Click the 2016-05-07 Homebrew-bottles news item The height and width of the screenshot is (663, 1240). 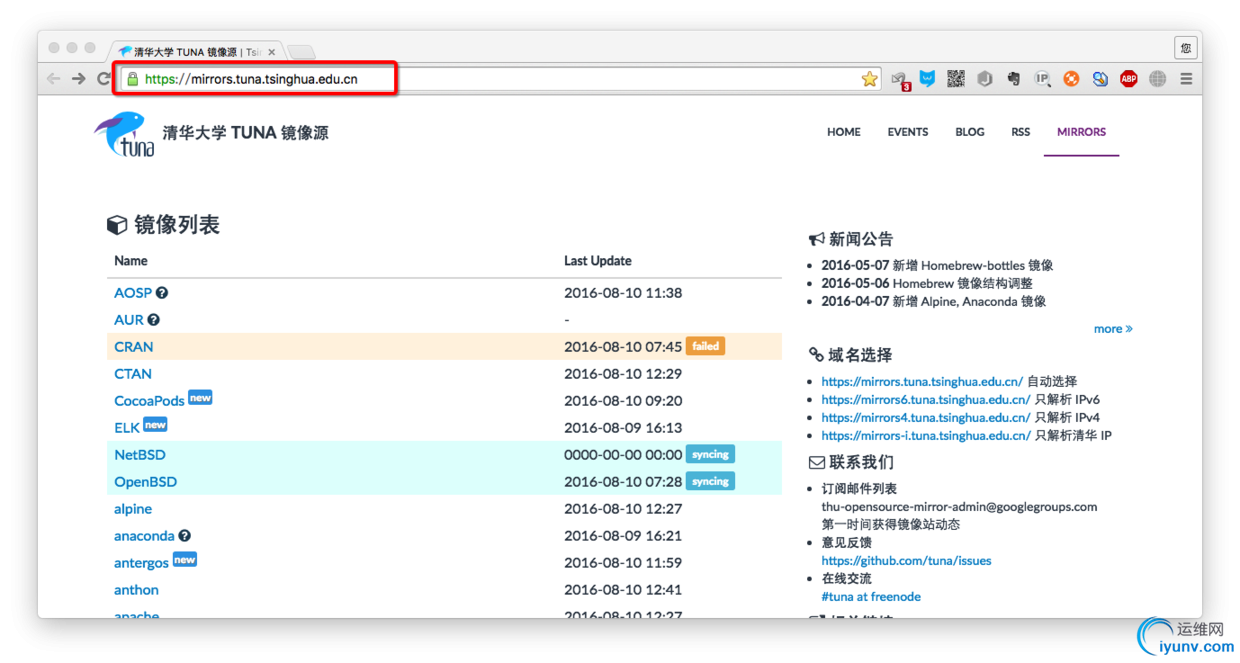(x=937, y=265)
